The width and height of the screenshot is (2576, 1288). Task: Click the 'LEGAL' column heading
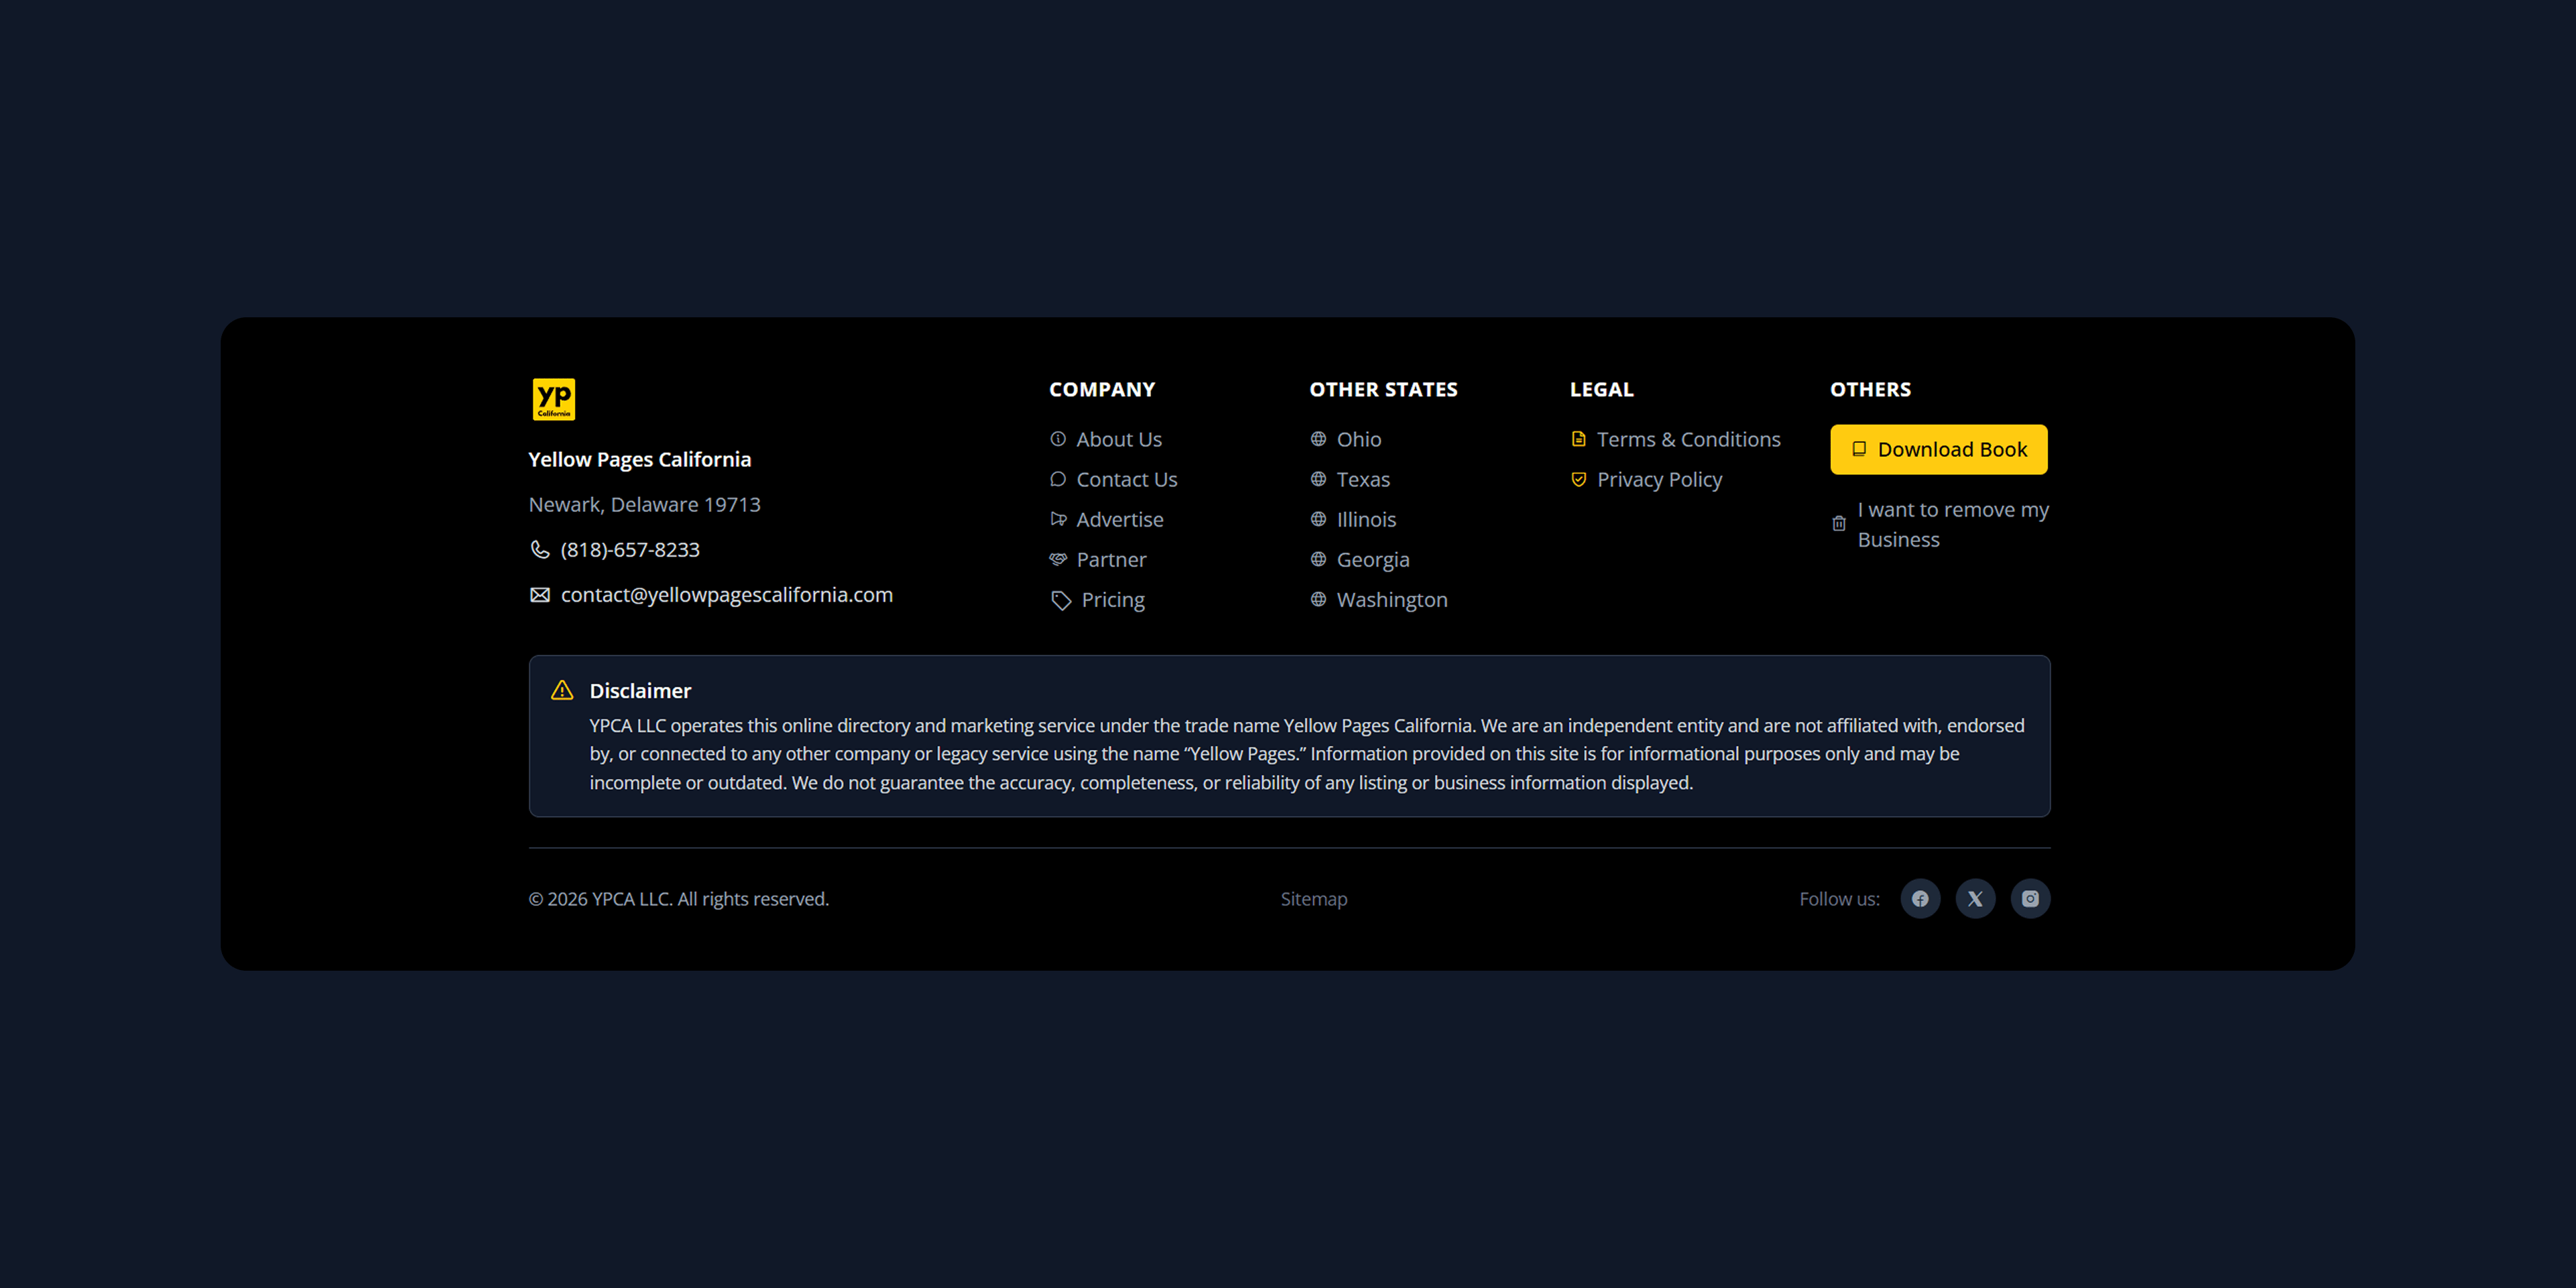1601,389
